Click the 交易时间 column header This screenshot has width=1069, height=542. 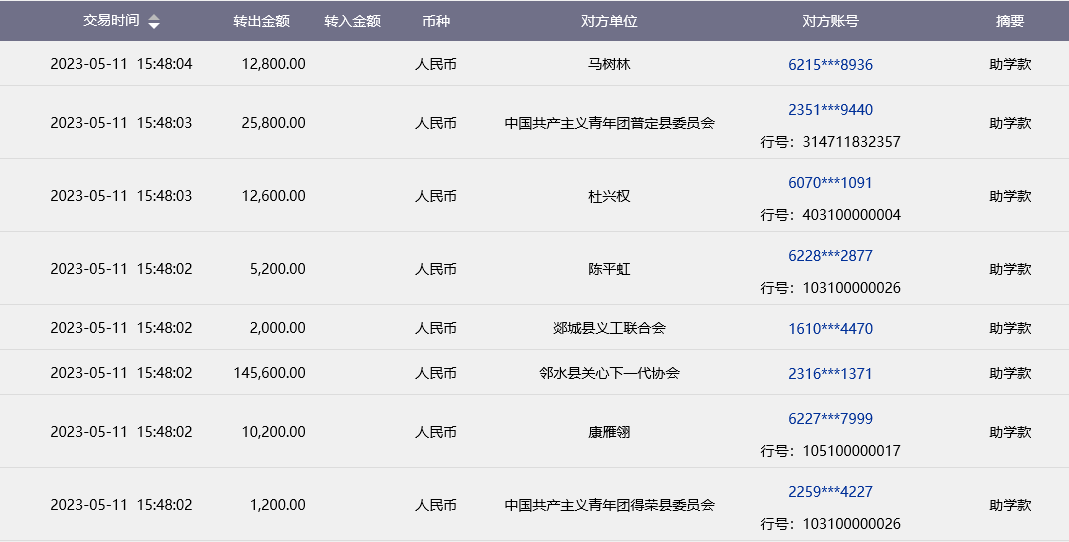point(111,21)
